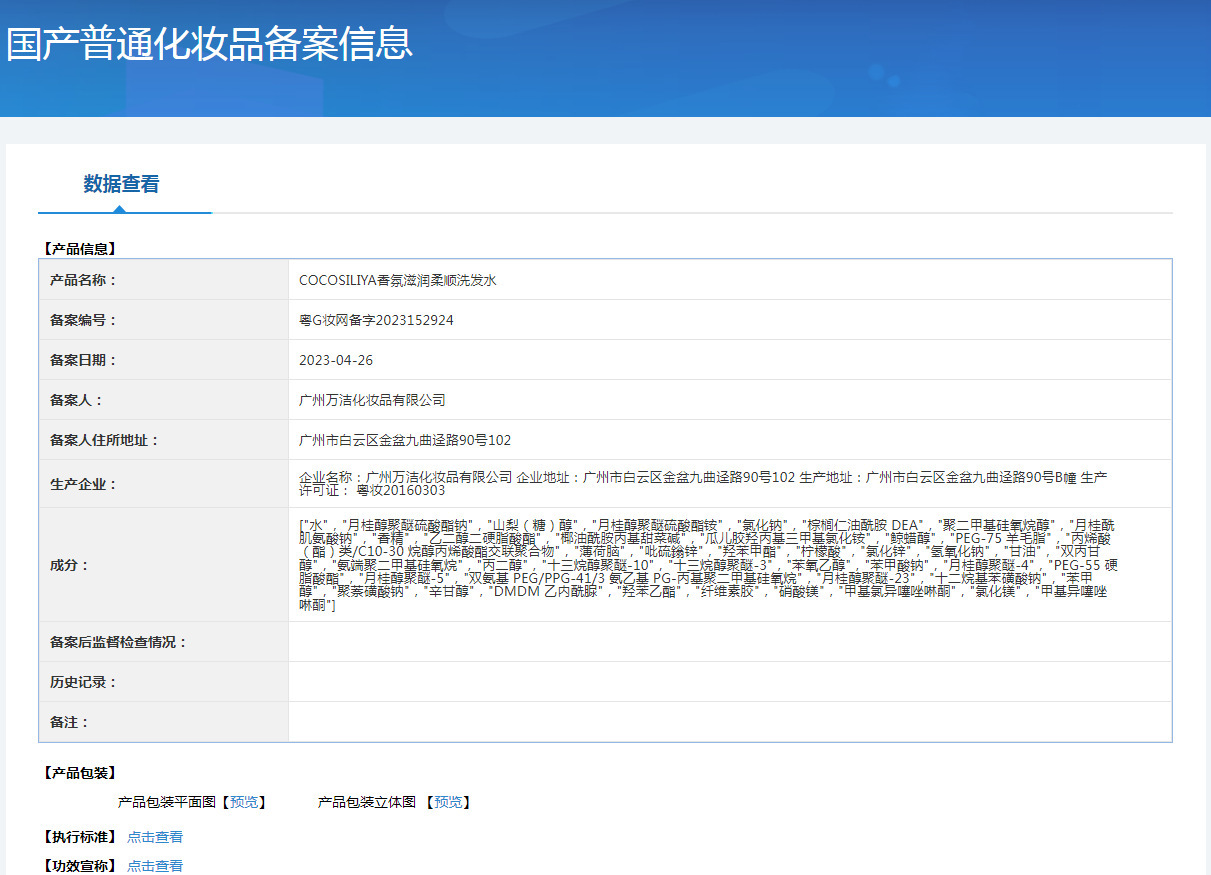Click the registrant 广州万洁化妆品有限公司 cell

pyautogui.click(x=730, y=400)
